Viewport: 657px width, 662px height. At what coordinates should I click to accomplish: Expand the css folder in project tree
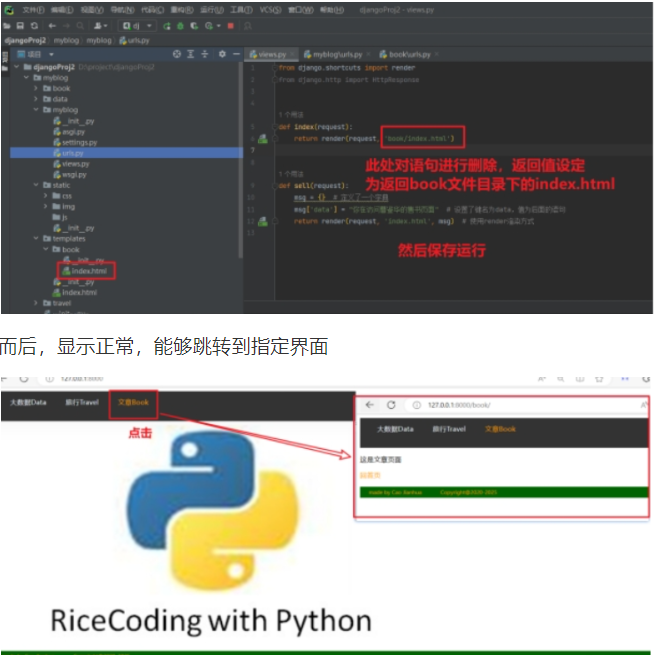45,195
